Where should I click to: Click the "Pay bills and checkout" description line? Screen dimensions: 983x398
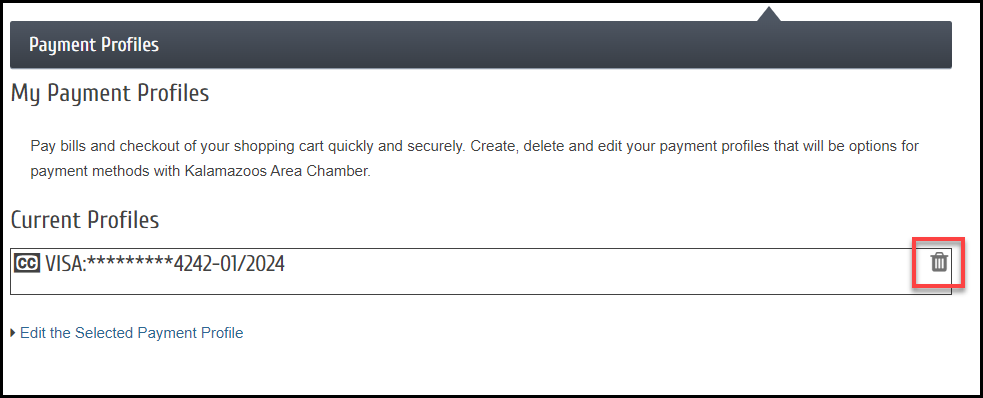coord(475,147)
